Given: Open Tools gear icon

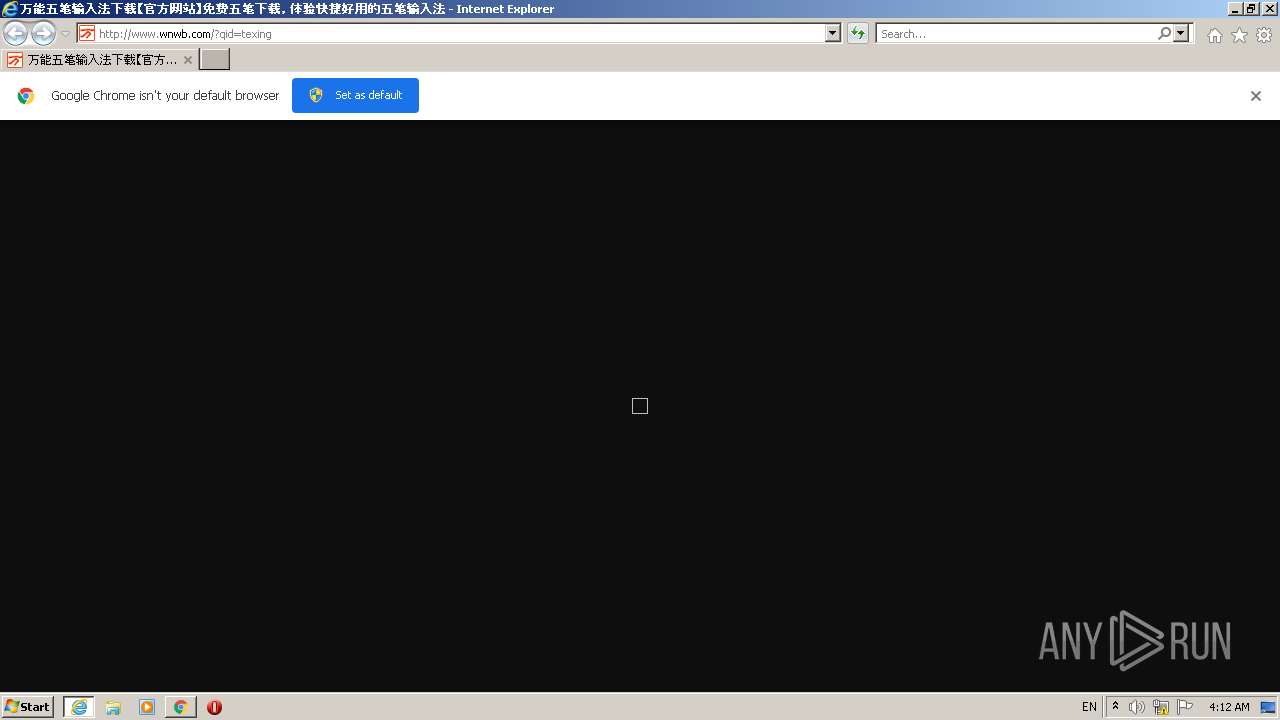Looking at the screenshot, I should pos(1264,35).
